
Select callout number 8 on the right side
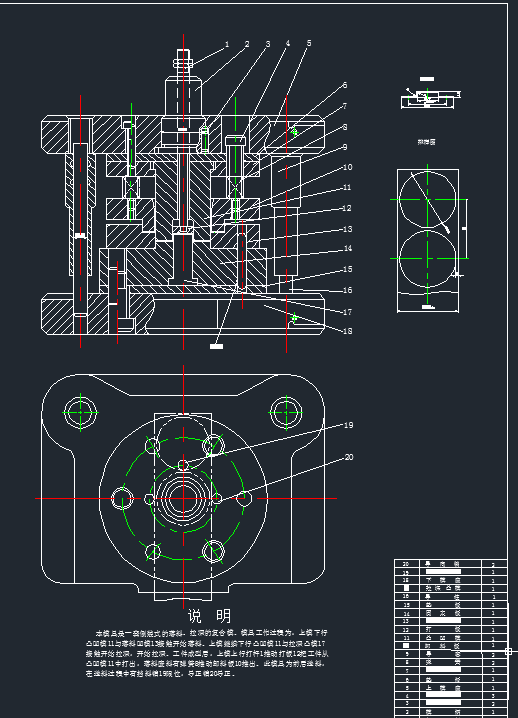tap(345, 127)
